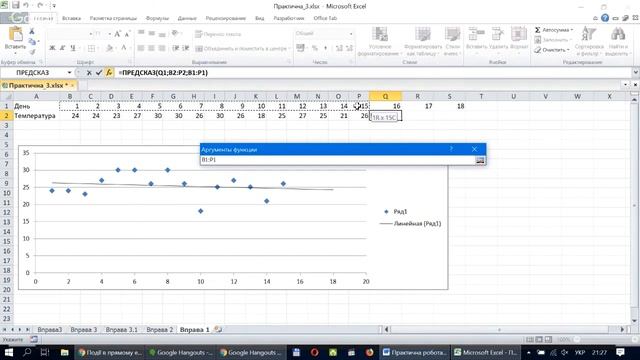Open the number format dropdown (Общий)
640x360 pixels.
(351, 33)
